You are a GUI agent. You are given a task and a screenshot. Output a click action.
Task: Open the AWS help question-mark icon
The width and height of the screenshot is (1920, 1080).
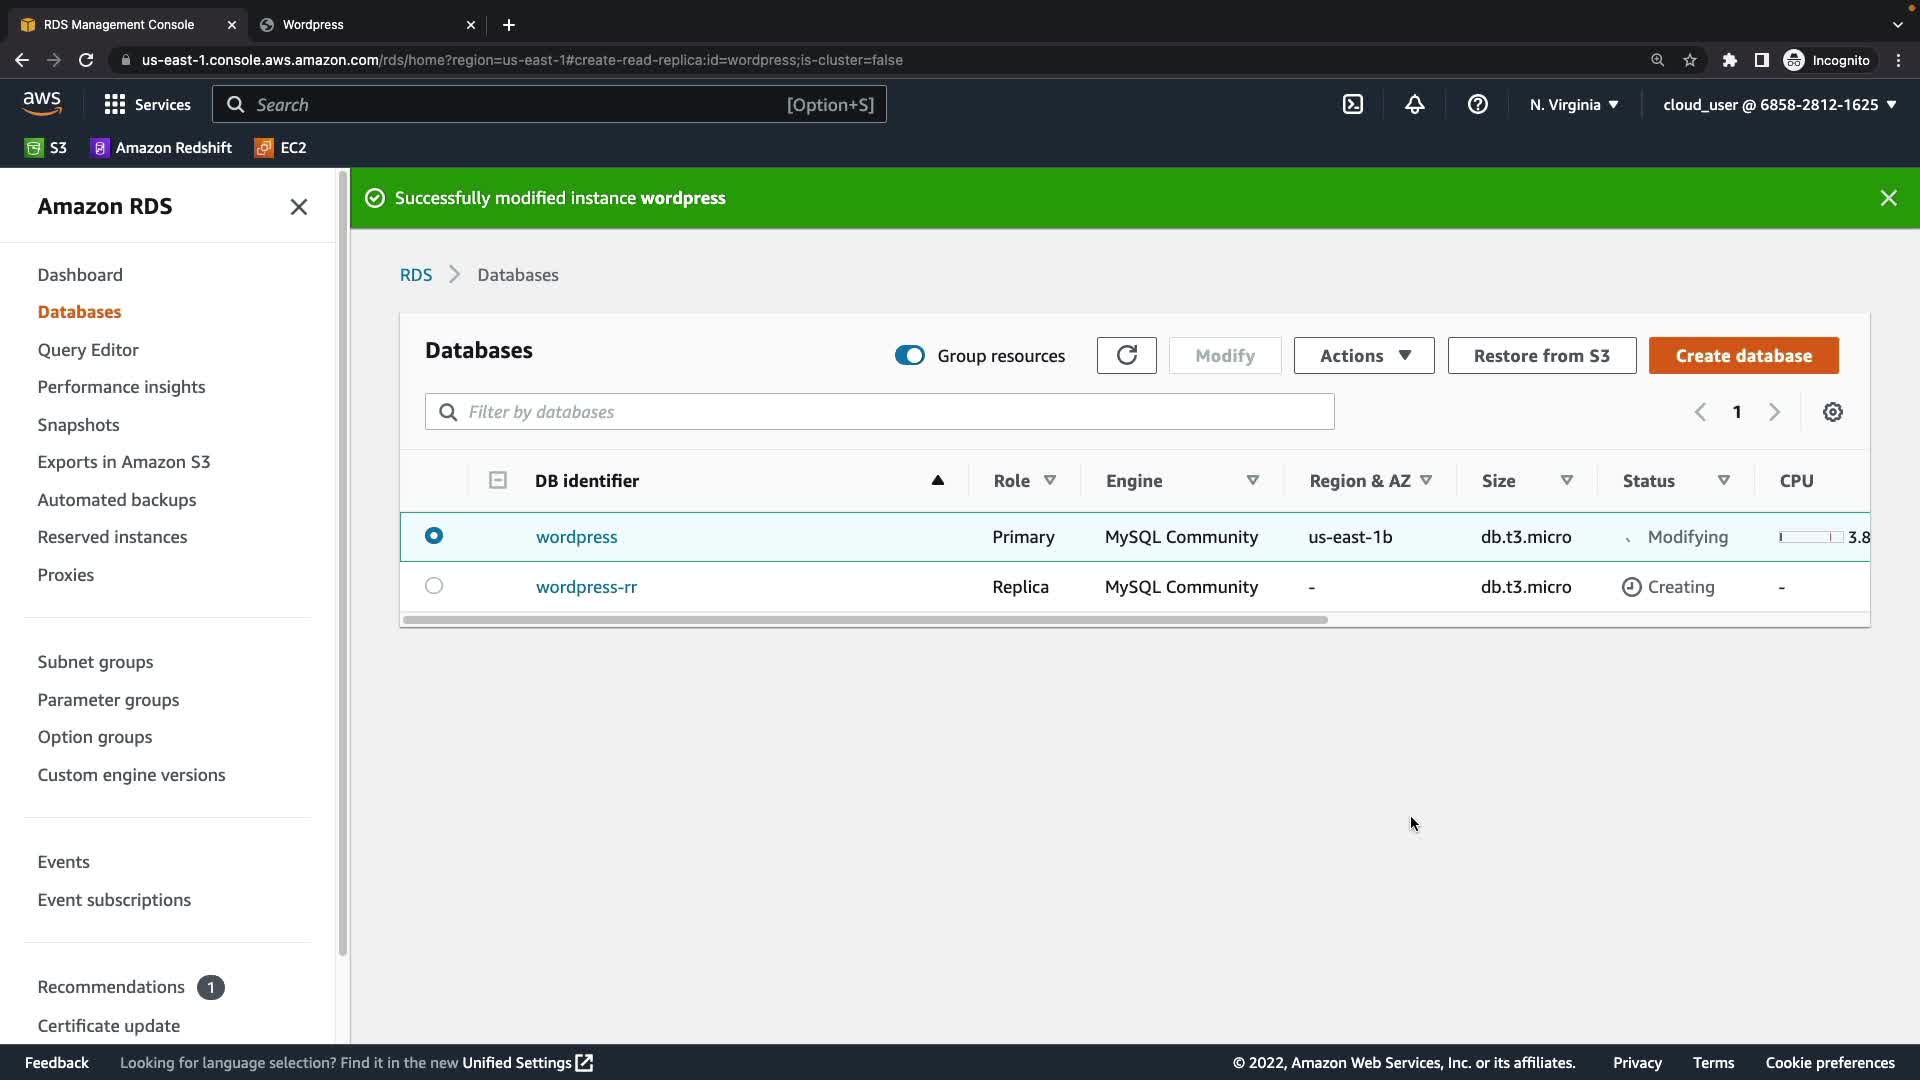(x=1477, y=105)
